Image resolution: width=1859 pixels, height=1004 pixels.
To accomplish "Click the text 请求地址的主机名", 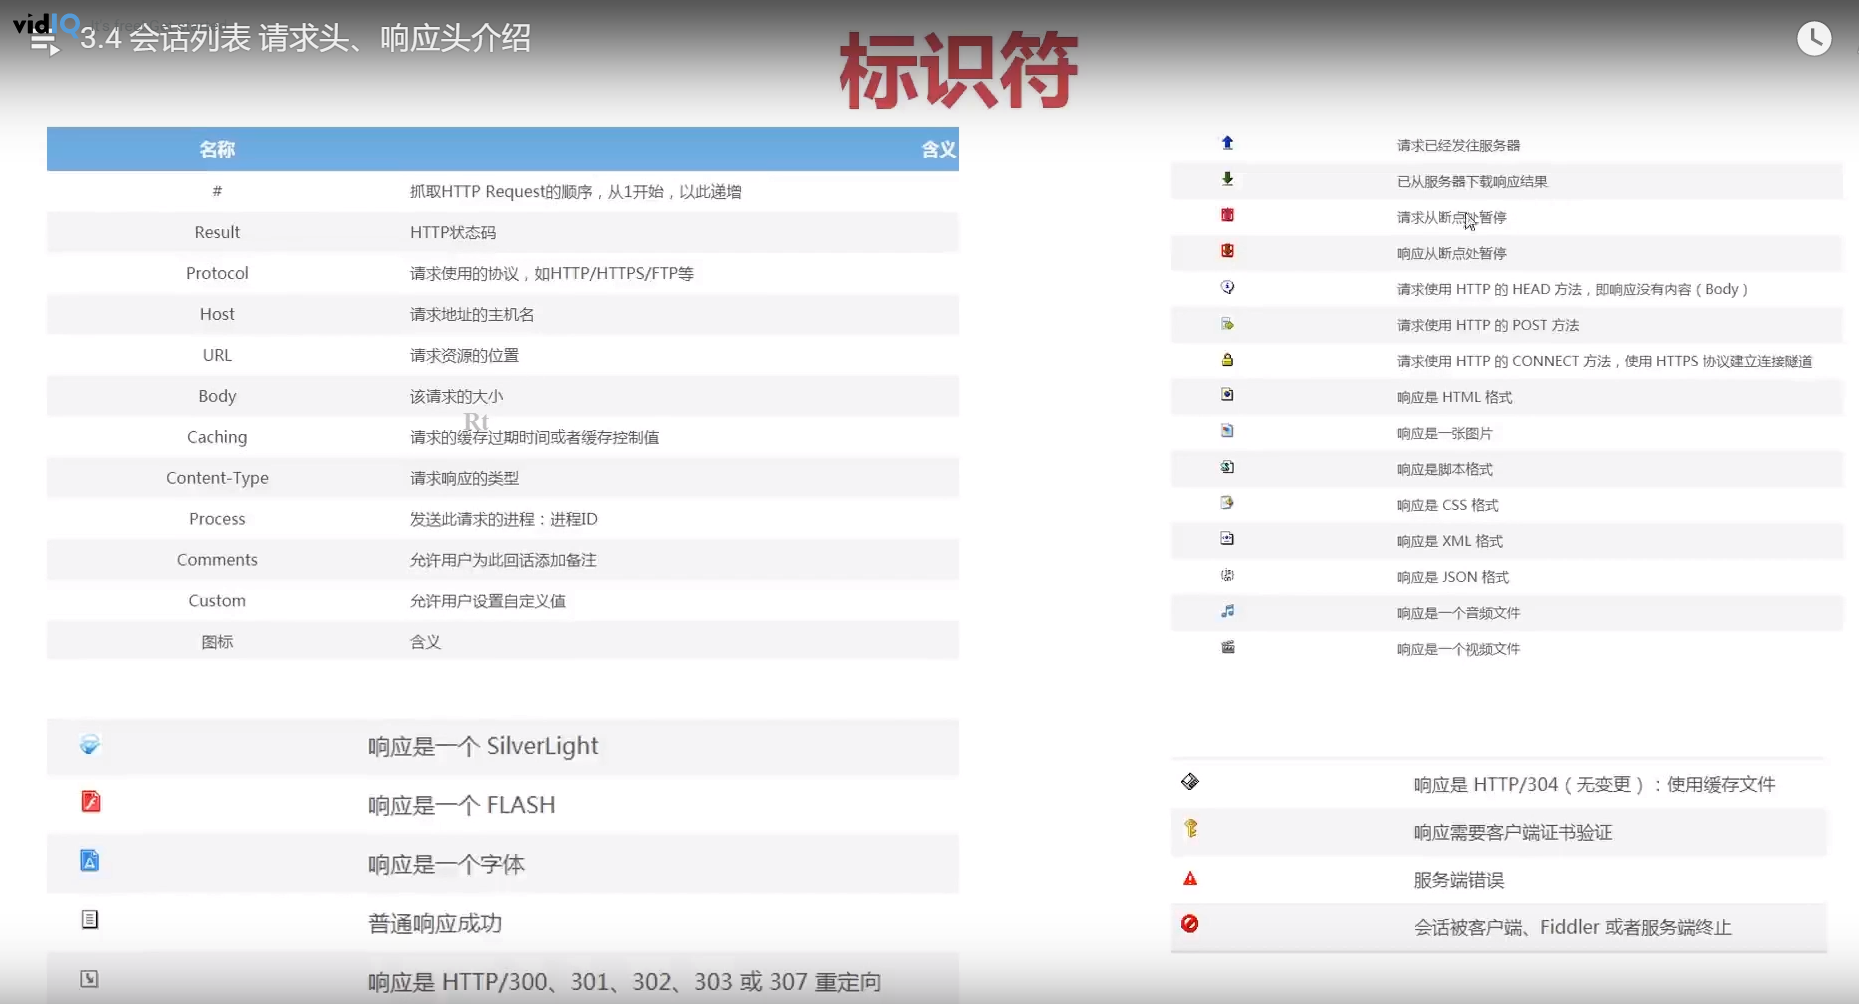I will [472, 314].
